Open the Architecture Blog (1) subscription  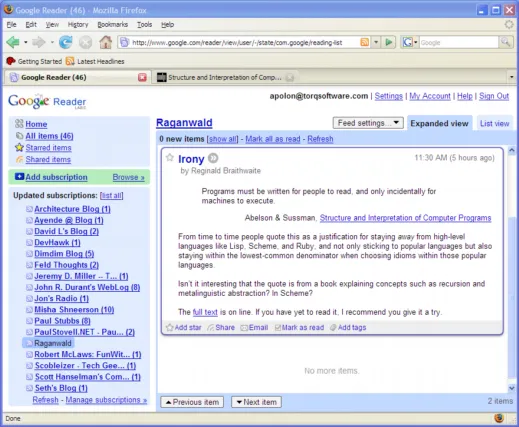click(x=72, y=209)
